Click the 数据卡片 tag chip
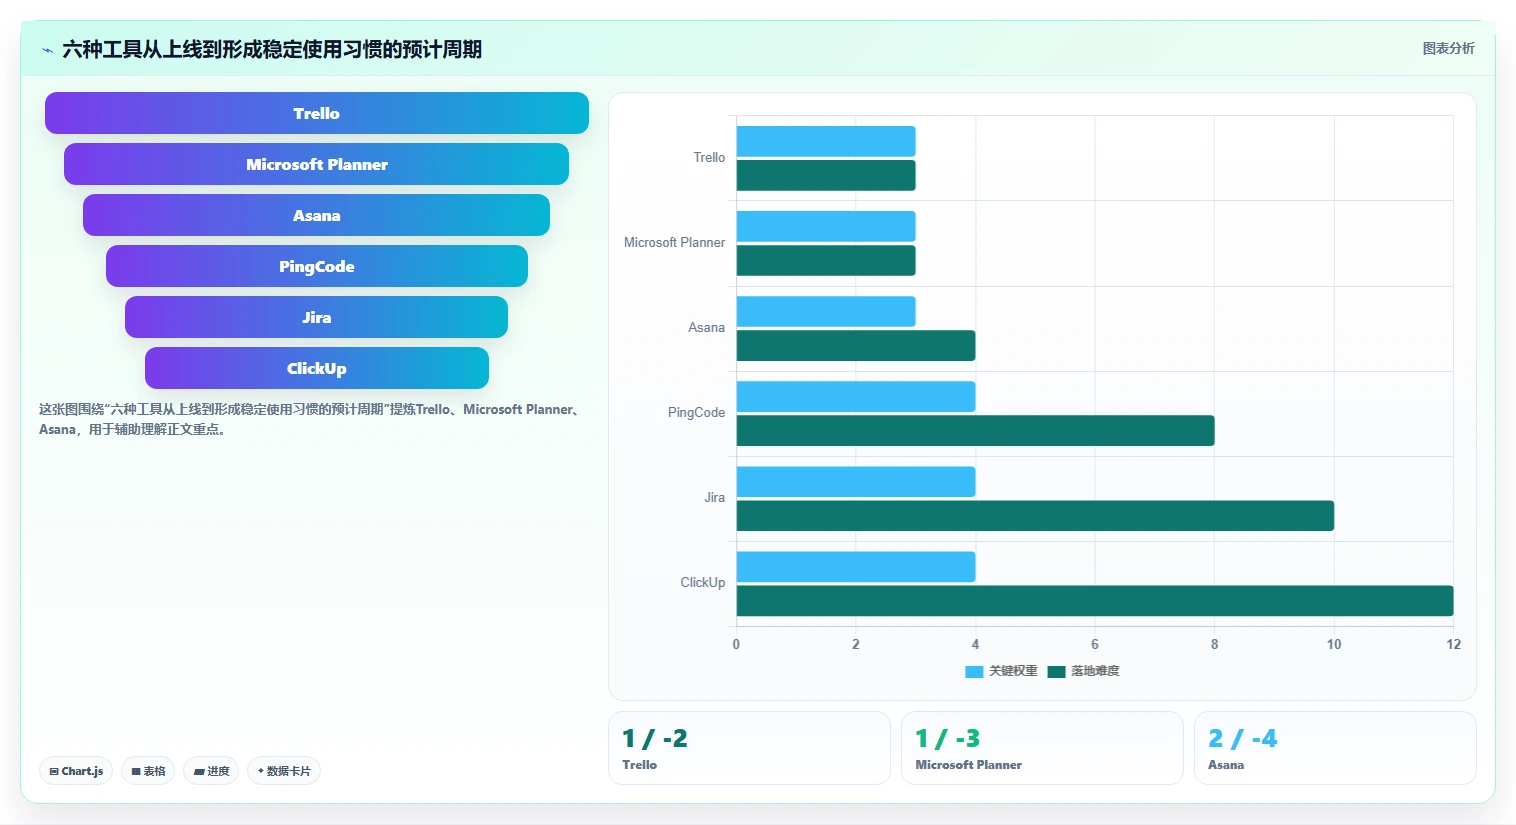 click(x=284, y=771)
